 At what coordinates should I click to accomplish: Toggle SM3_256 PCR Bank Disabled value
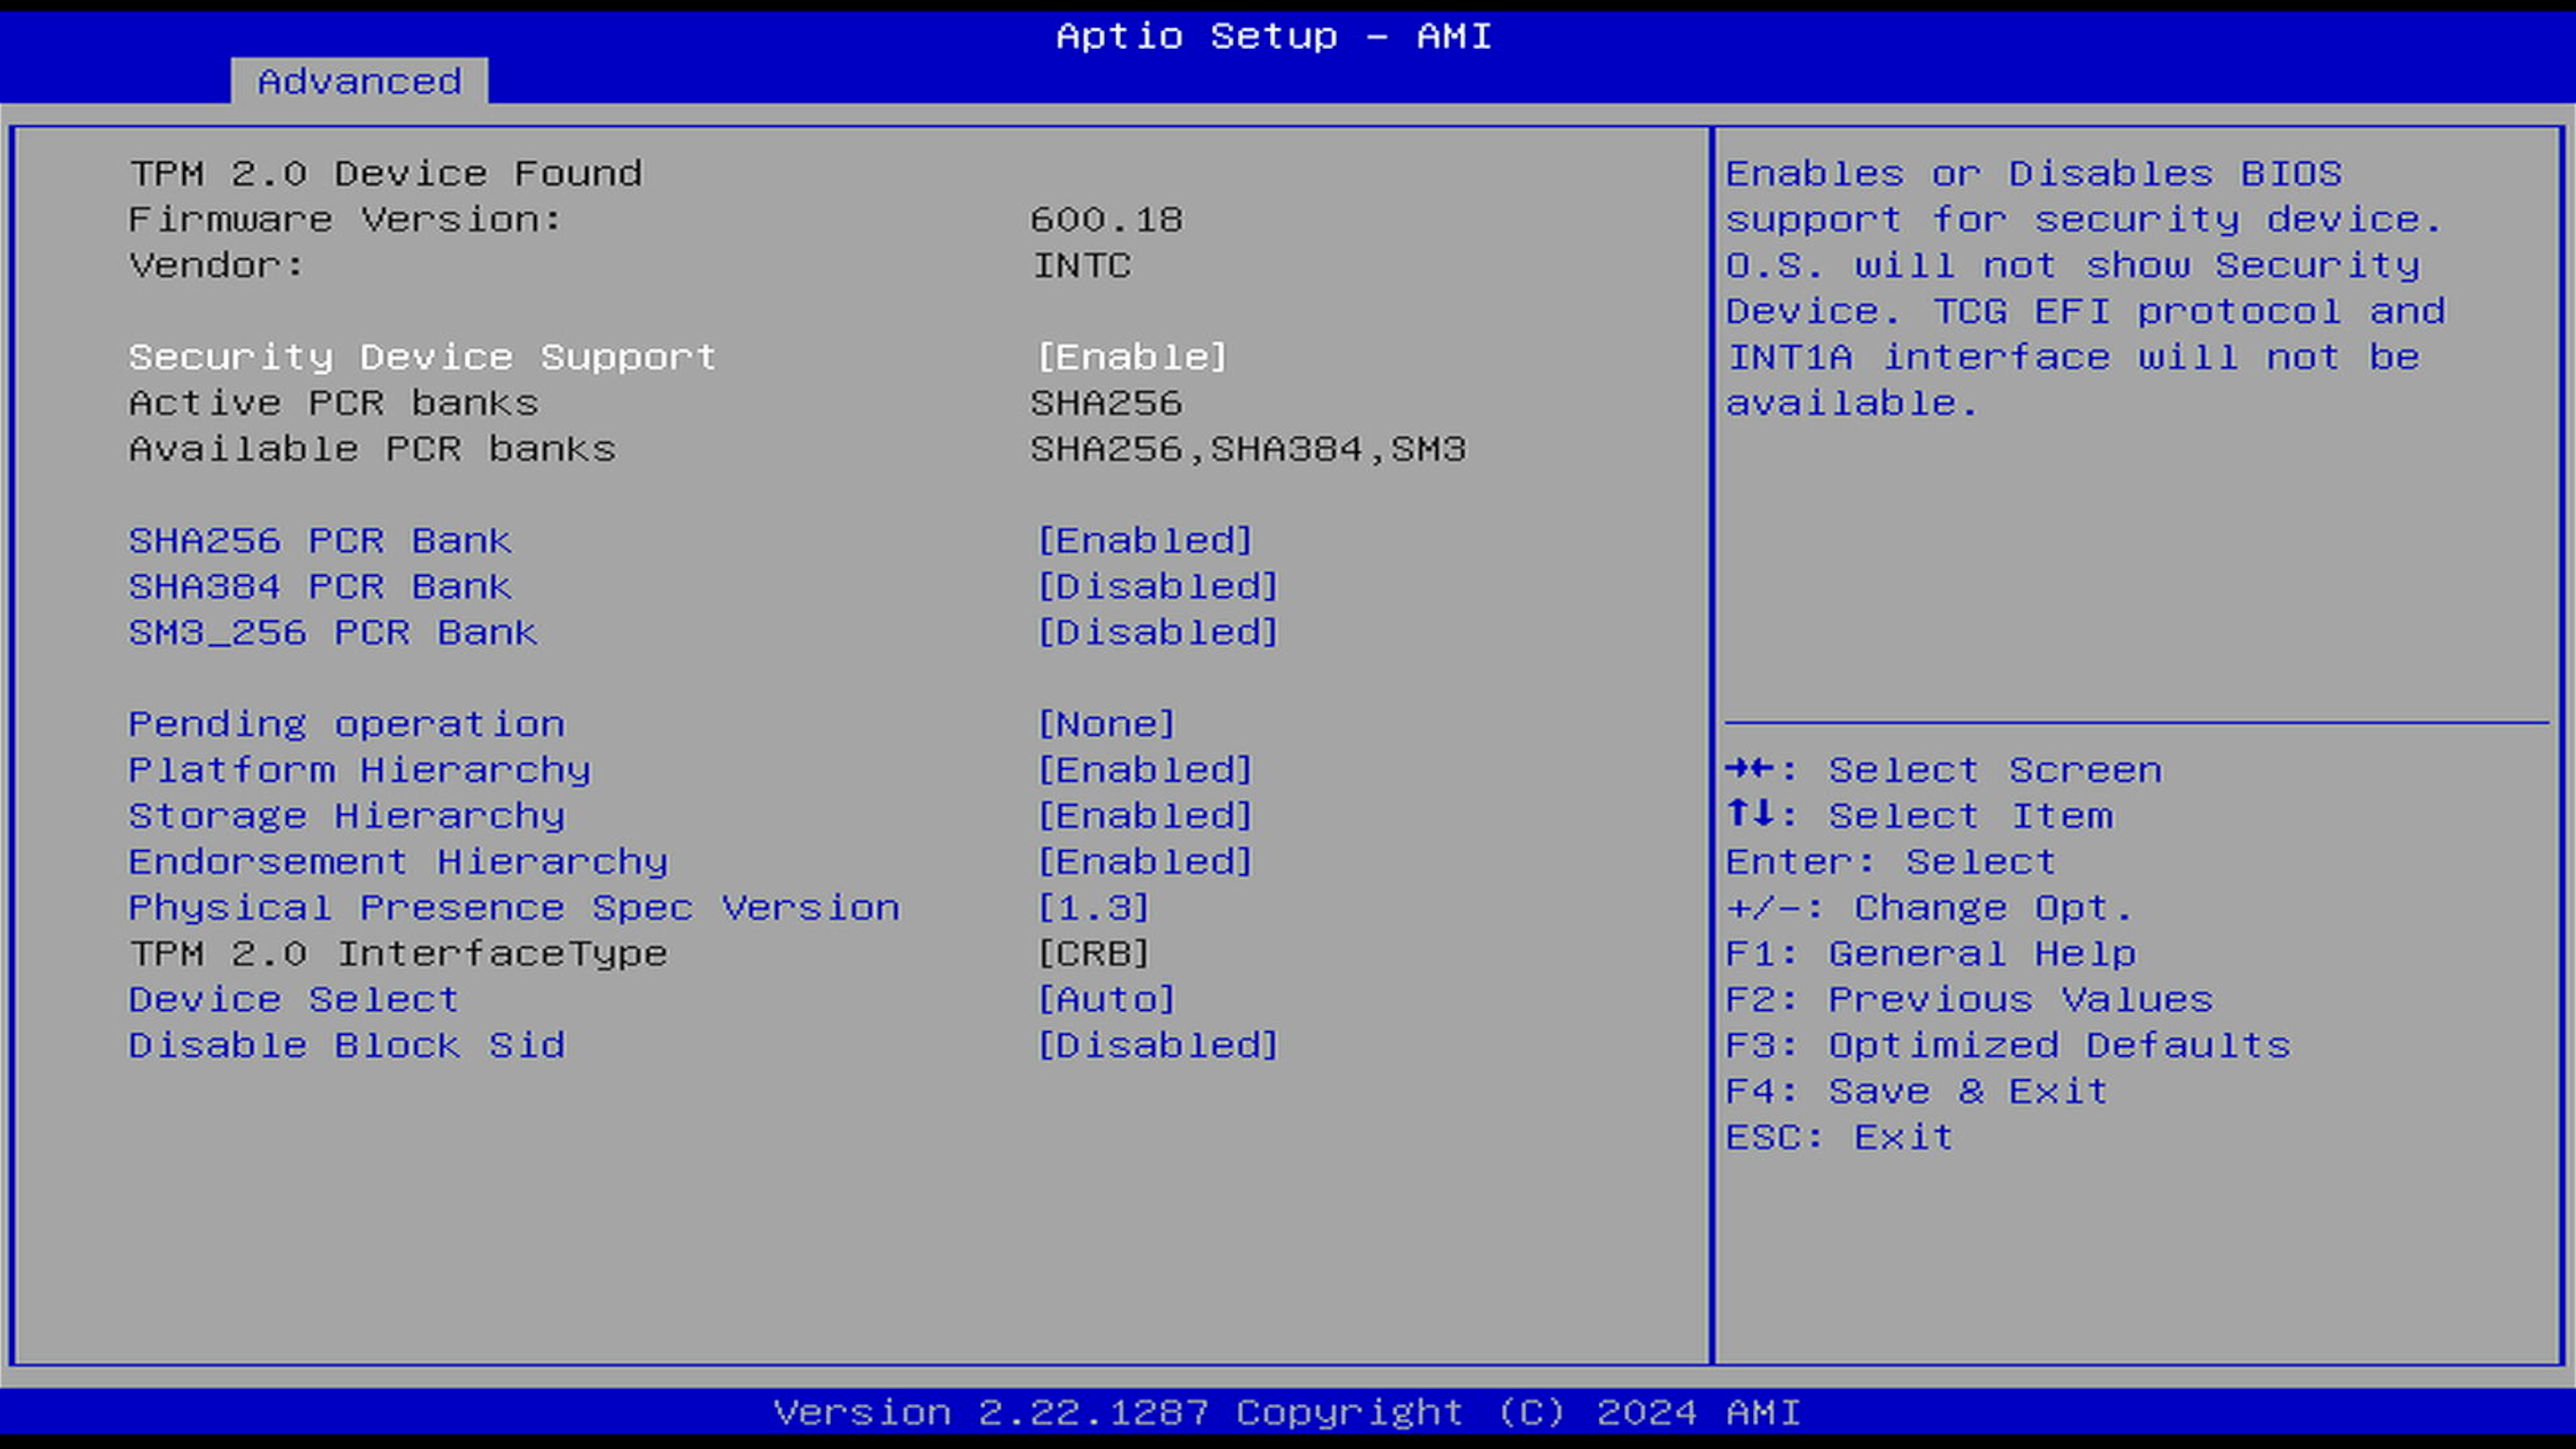[1157, 633]
